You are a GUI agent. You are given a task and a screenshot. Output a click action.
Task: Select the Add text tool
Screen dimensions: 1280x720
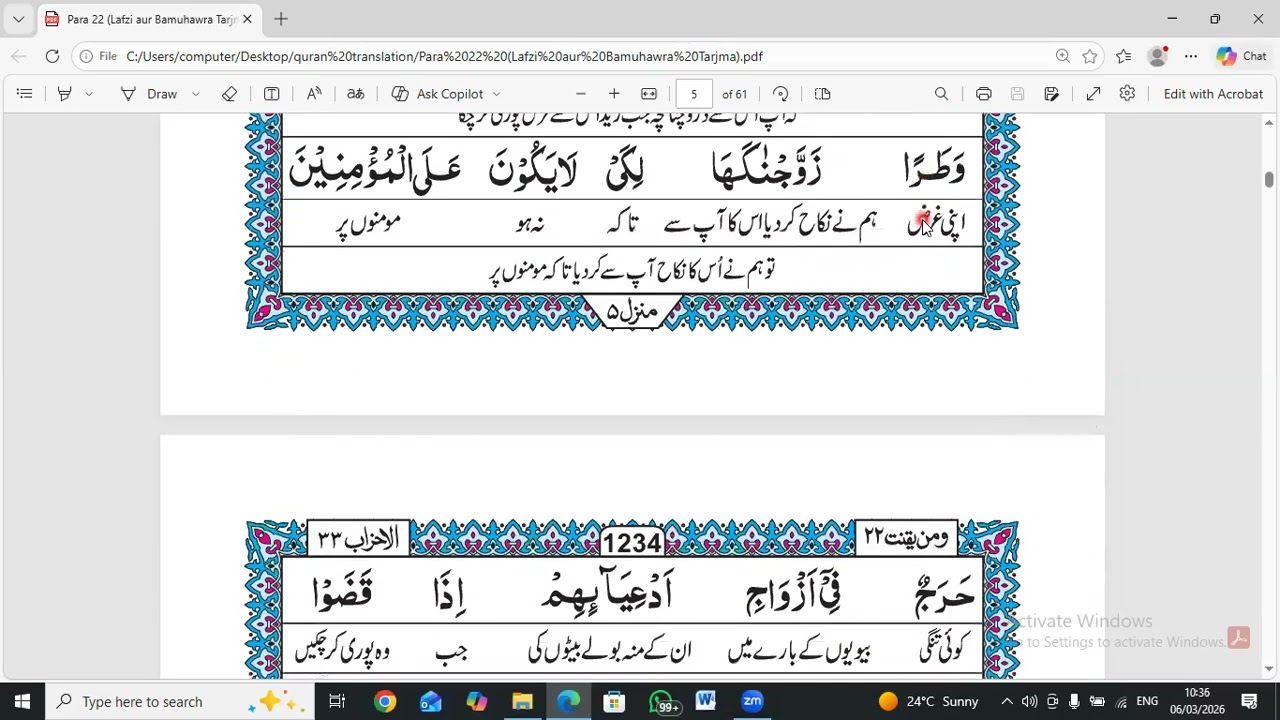[x=272, y=94]
